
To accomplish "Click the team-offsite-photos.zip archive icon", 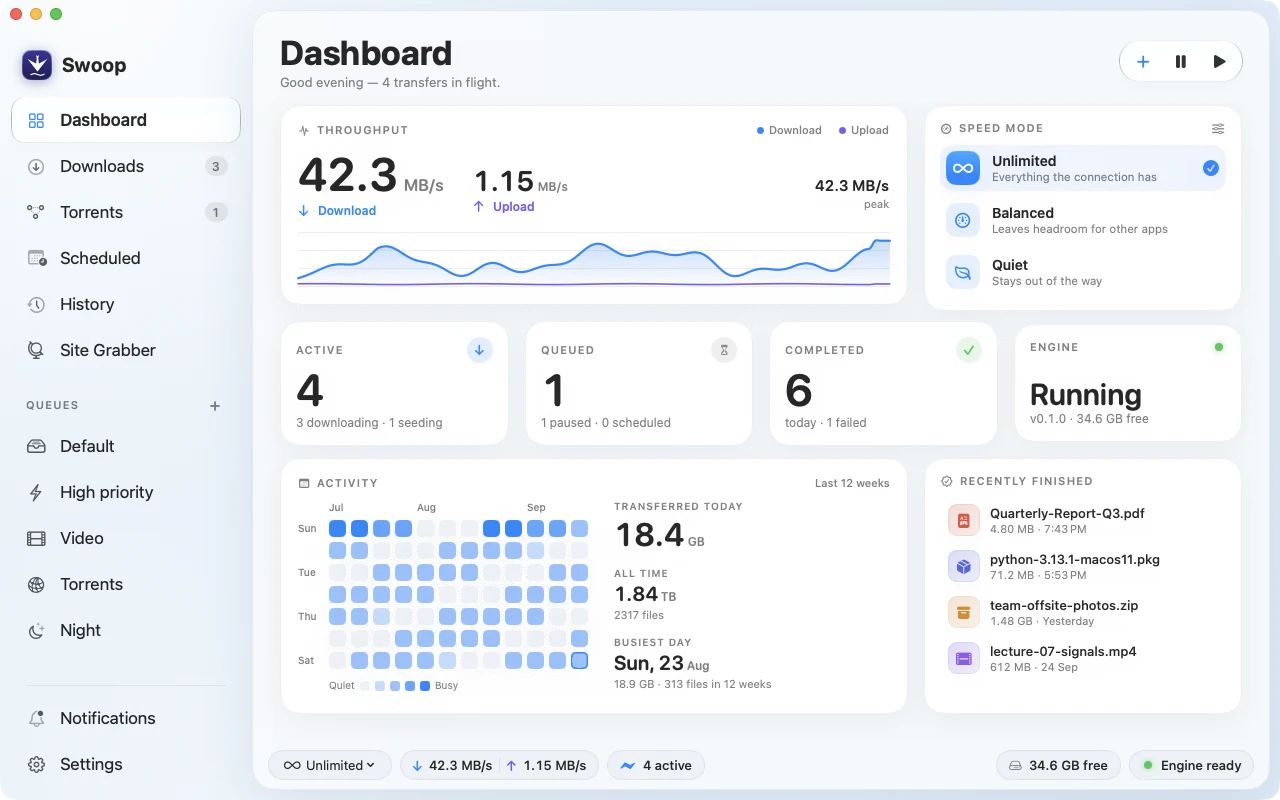I will click(964, 612).
